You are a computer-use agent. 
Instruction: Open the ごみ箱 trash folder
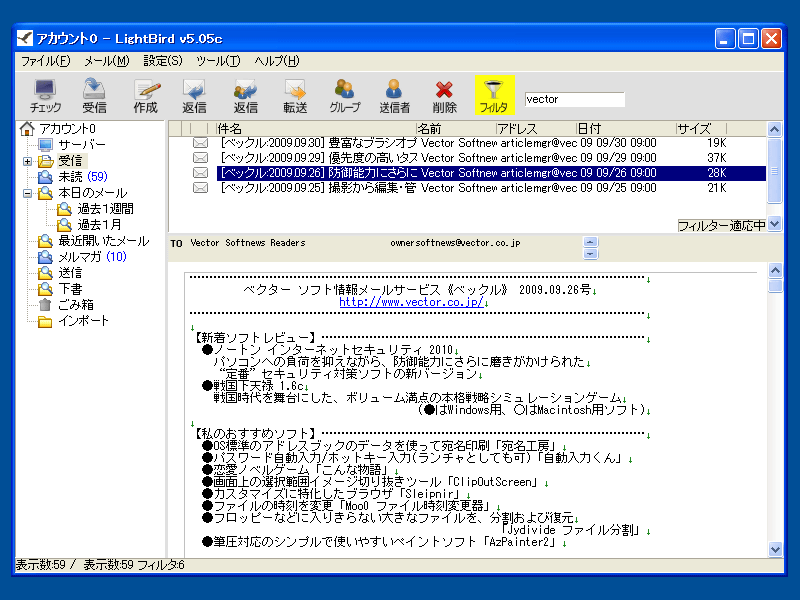pyautogui.click(x=76, y=305)
